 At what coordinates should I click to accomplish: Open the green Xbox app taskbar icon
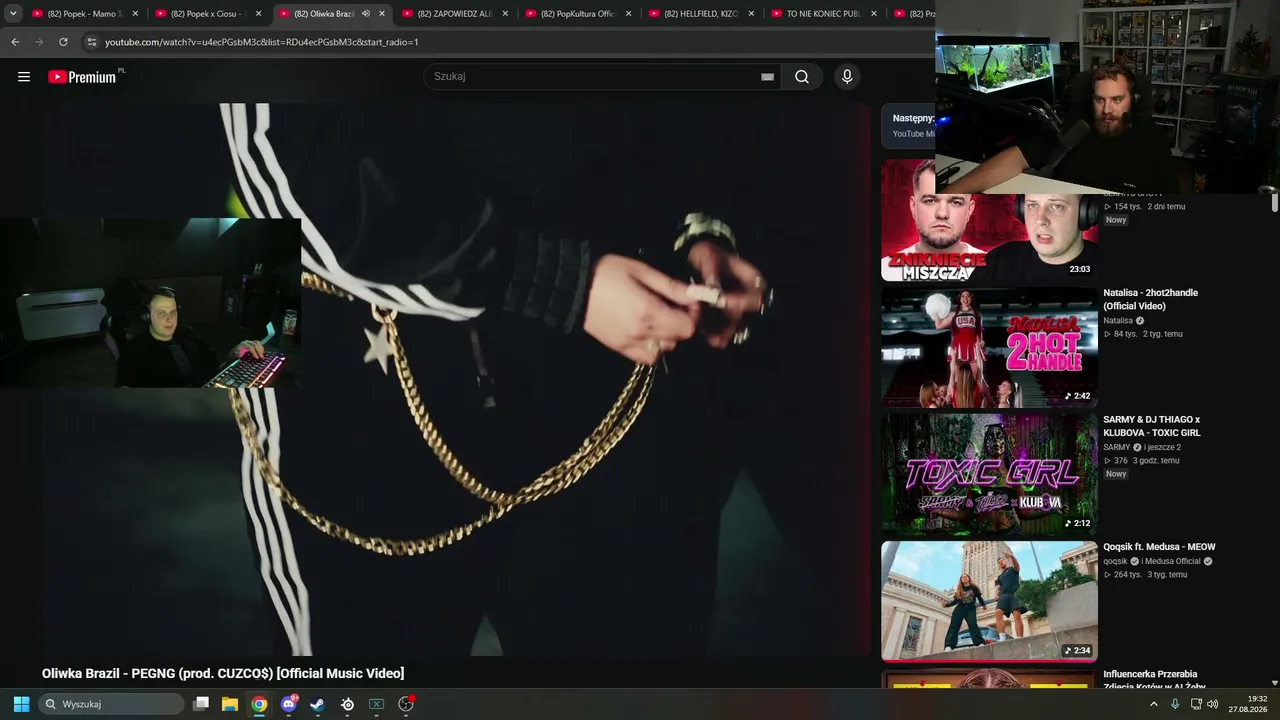[377, 704]
